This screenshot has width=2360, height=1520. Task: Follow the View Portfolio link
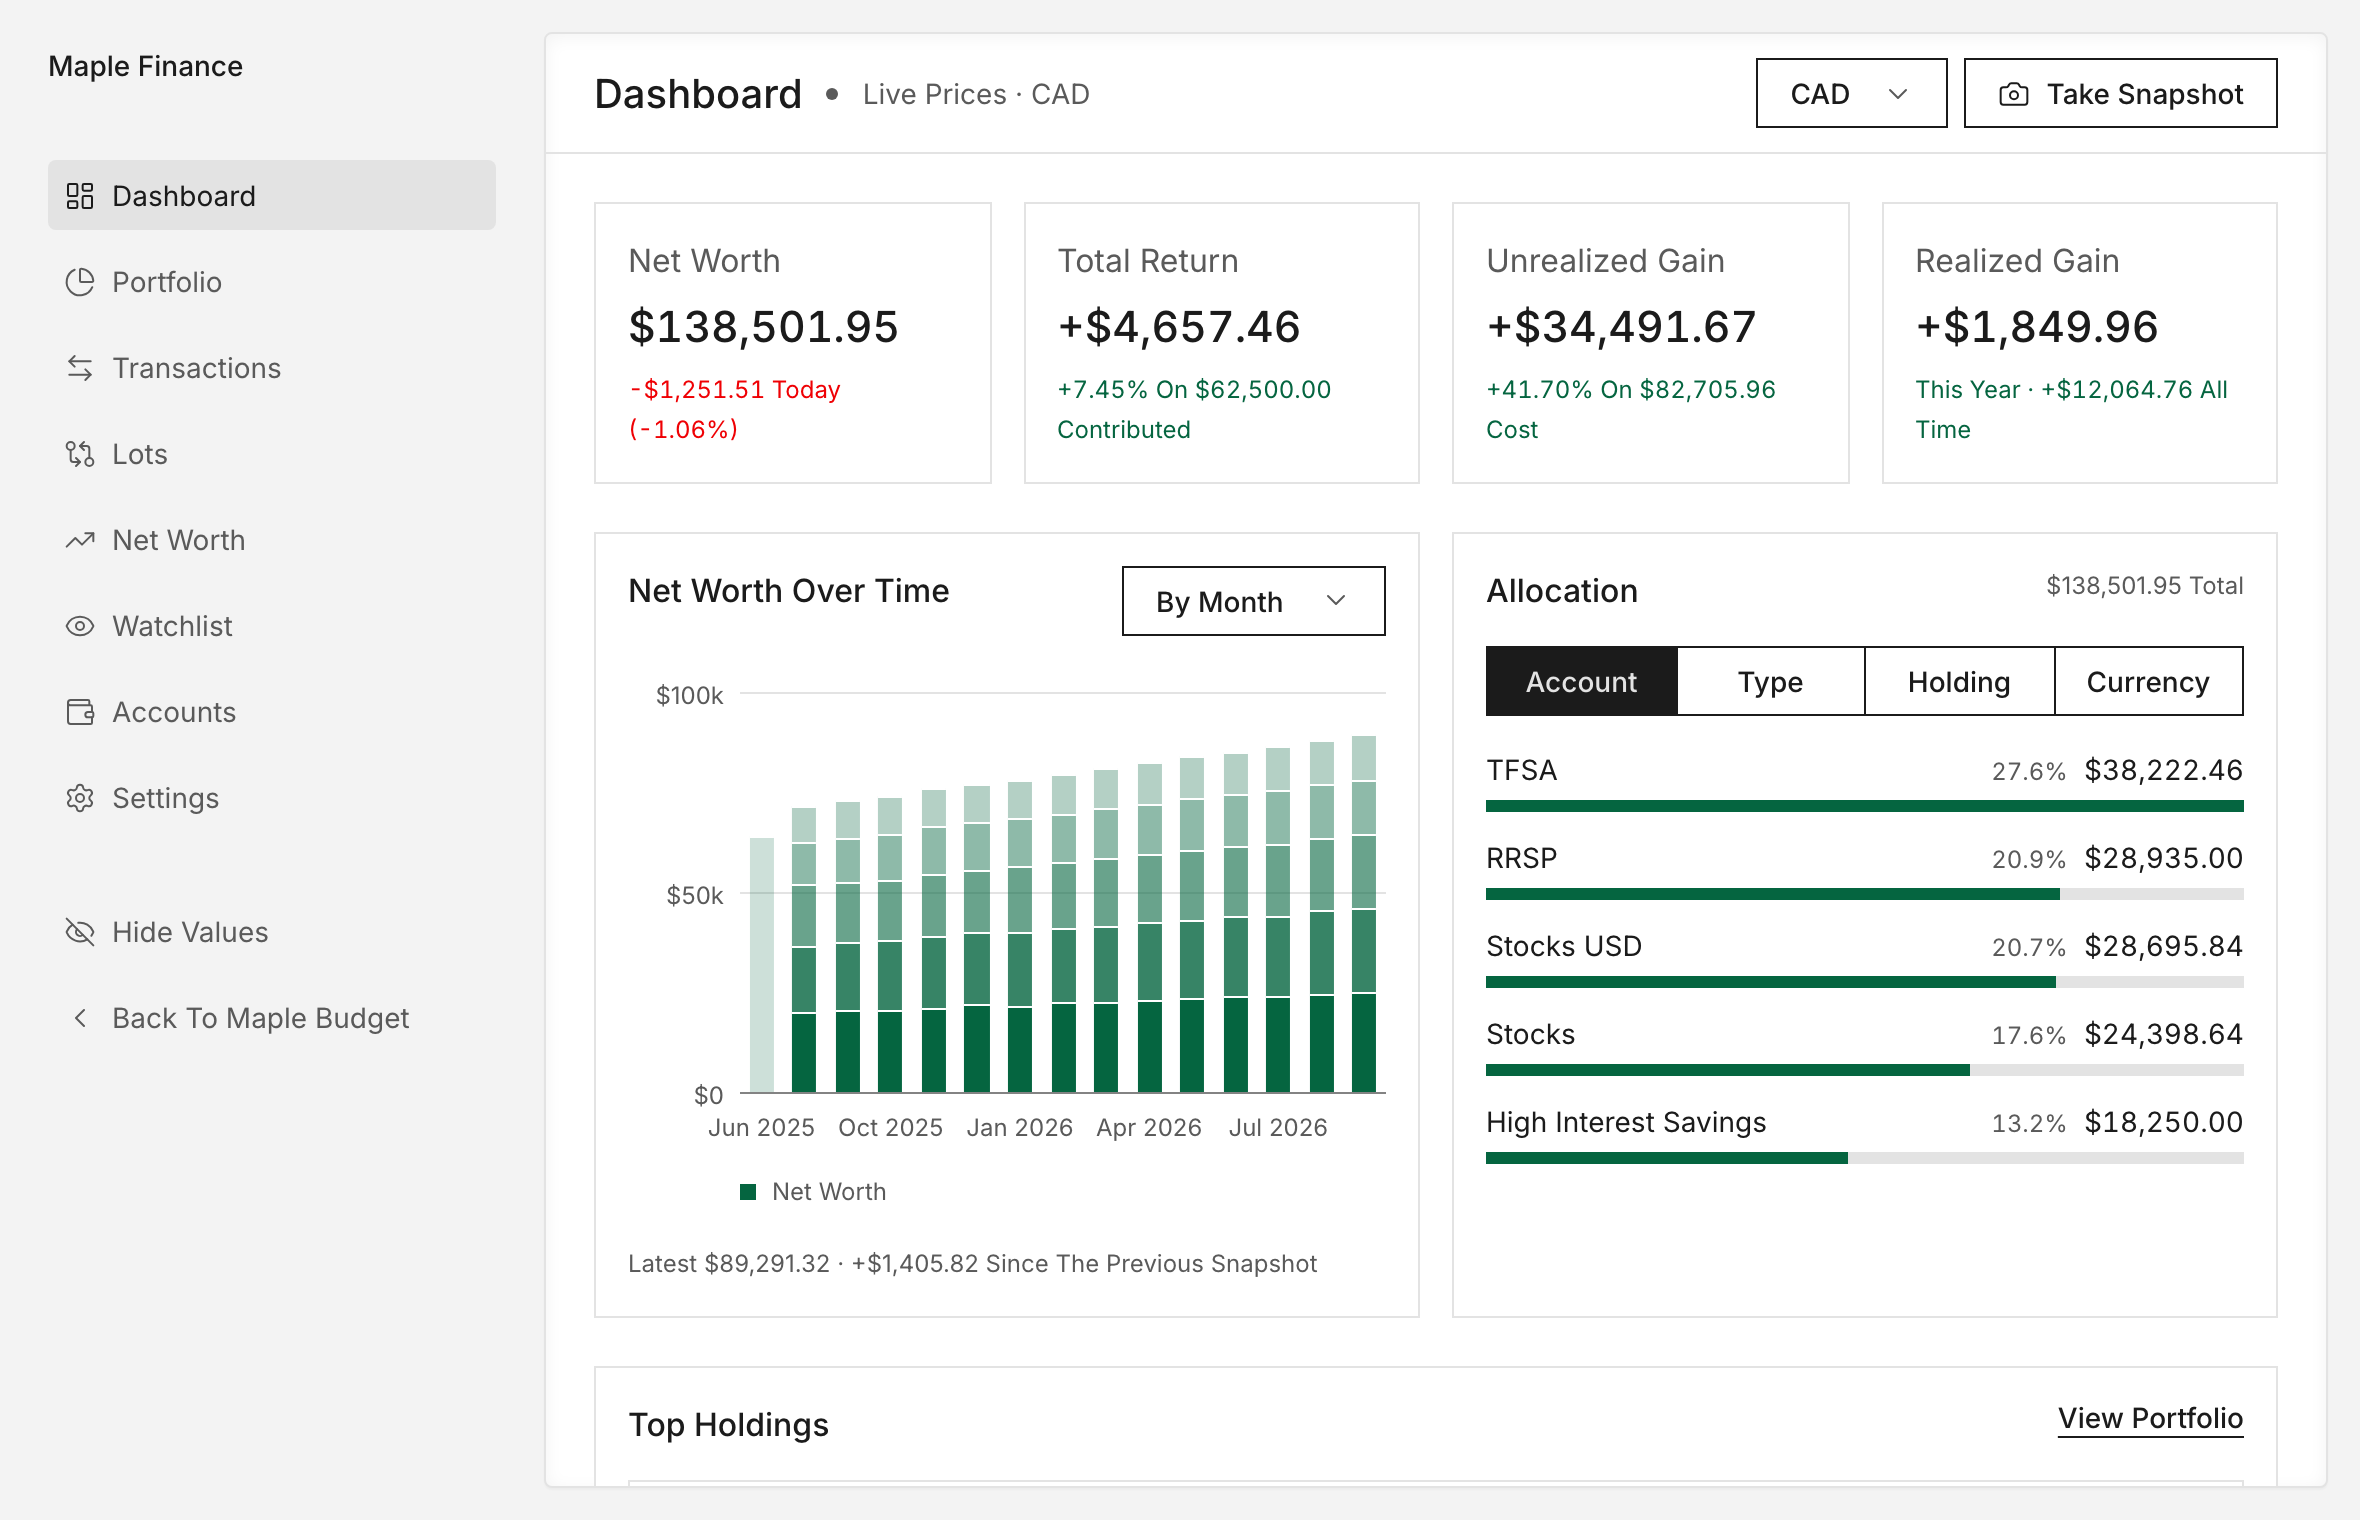(2150, 1418)
